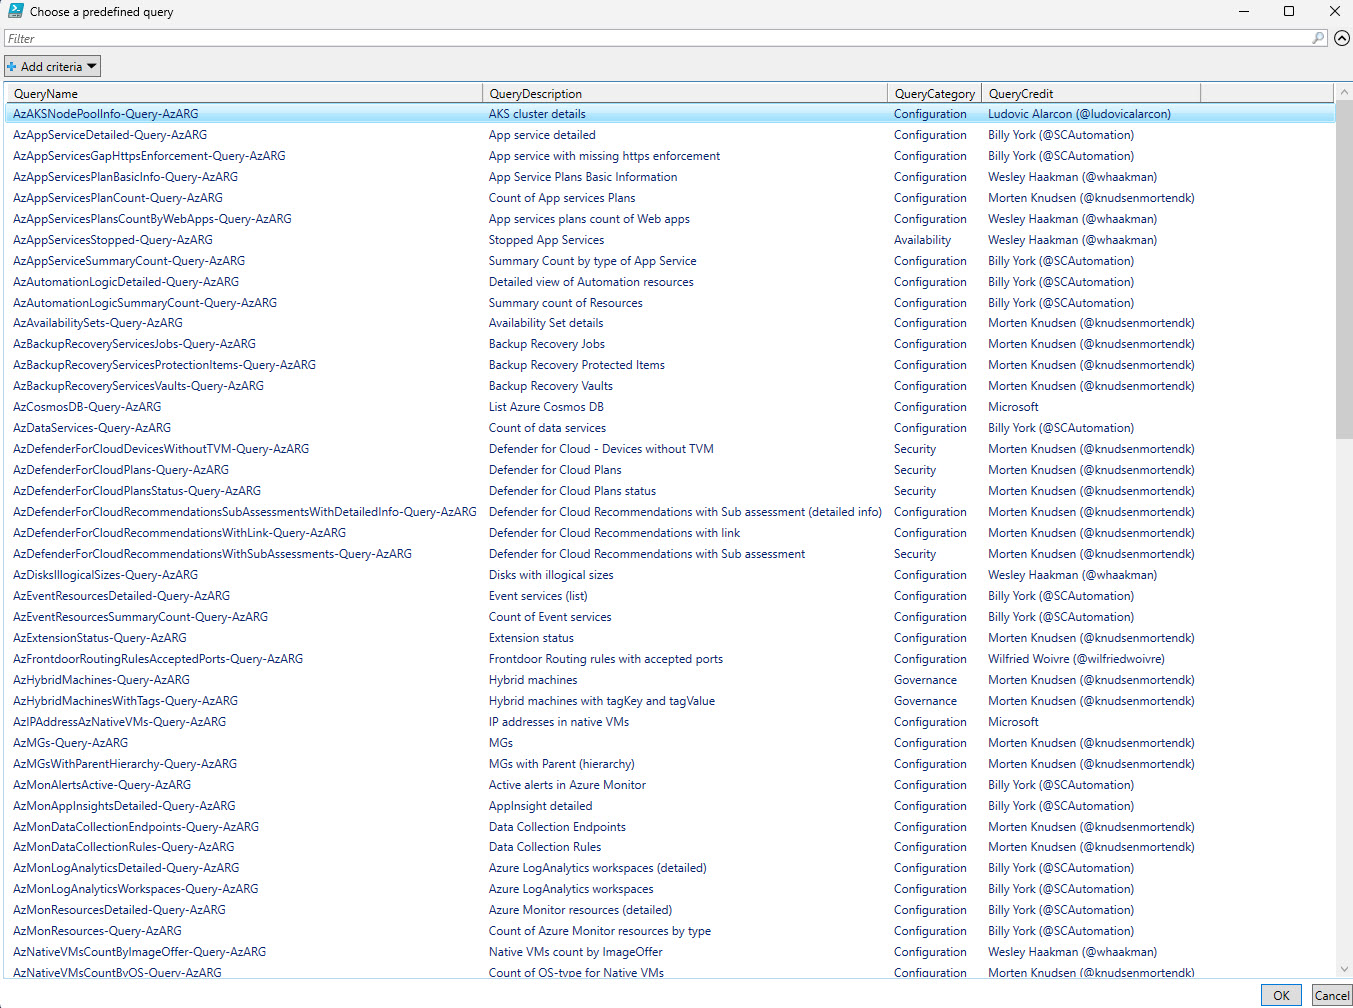Click the vertical scrollbar thumb
1353x1008 pixels.
(1344, 269)
